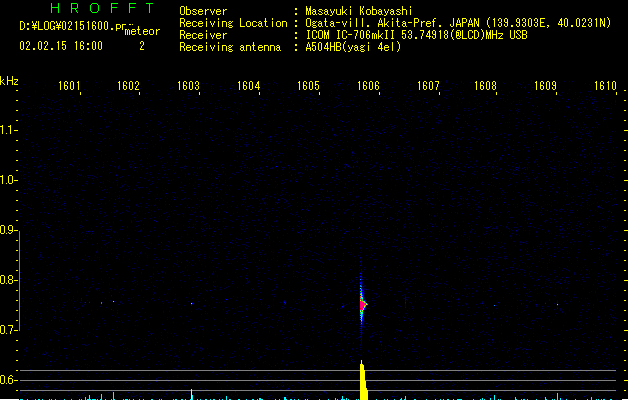Click the 'Receiving Location' label

tap(233, 23)
